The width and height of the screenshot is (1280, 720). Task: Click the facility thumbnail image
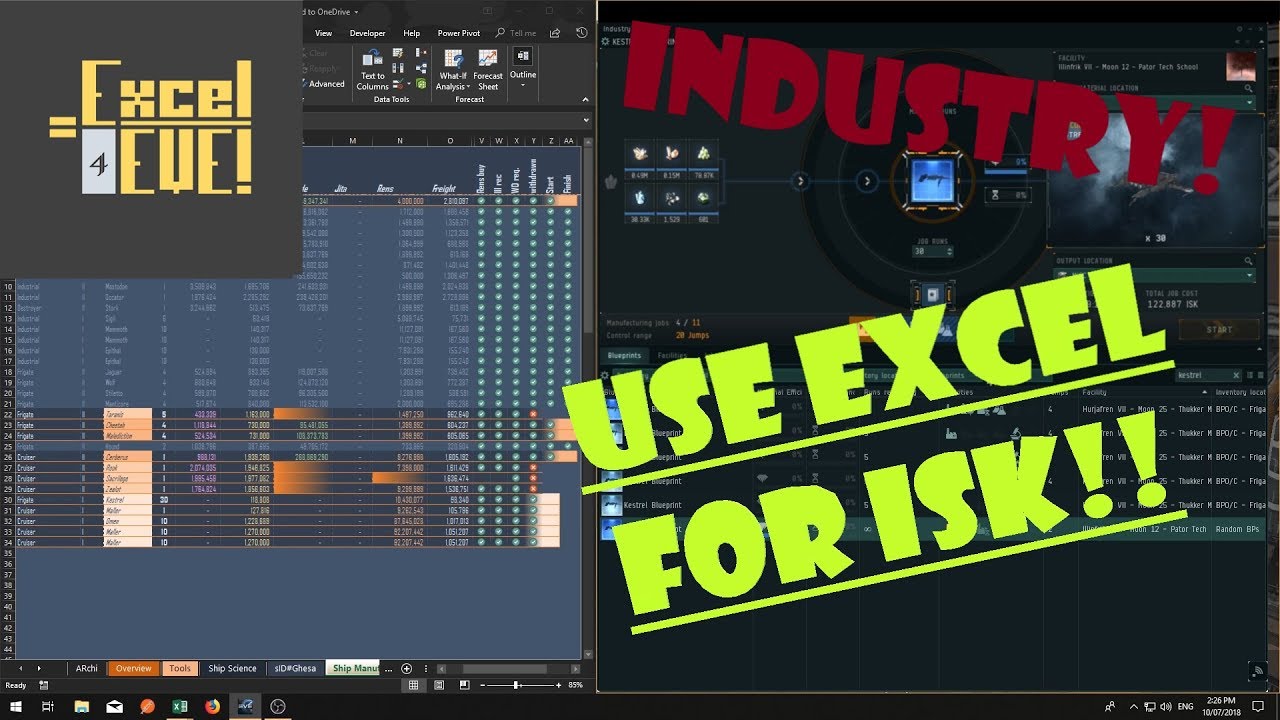[x=1240, y=67]
